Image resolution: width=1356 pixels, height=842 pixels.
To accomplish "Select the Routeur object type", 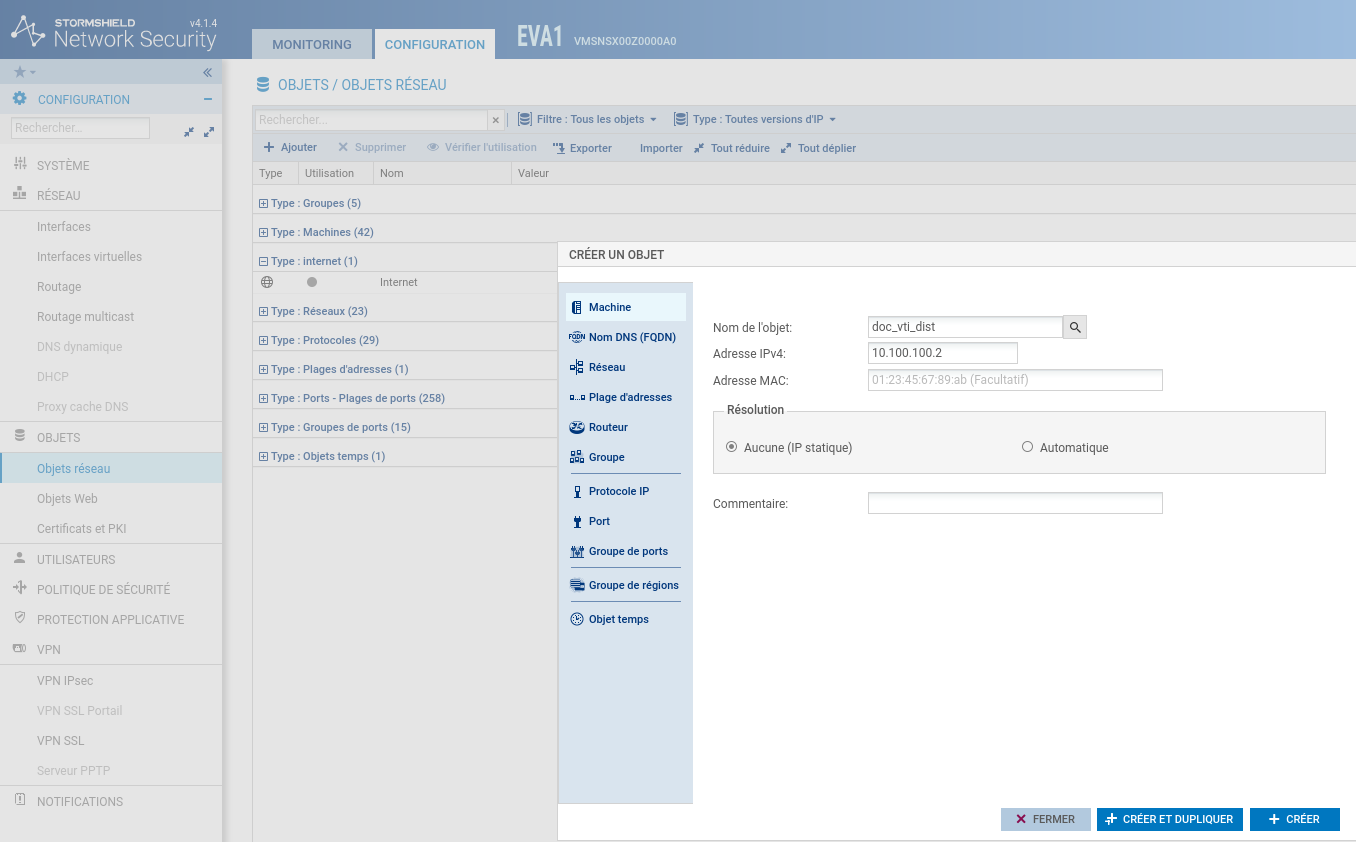I will [x=608, y=427].
